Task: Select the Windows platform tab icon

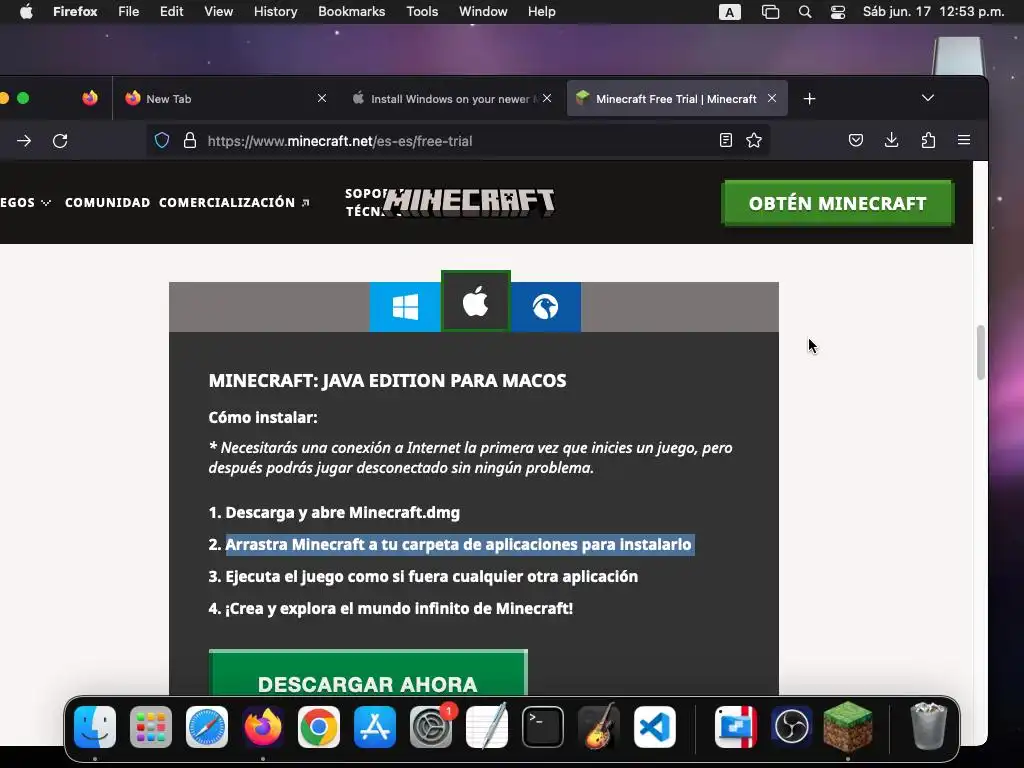Action: click(405, 307)
